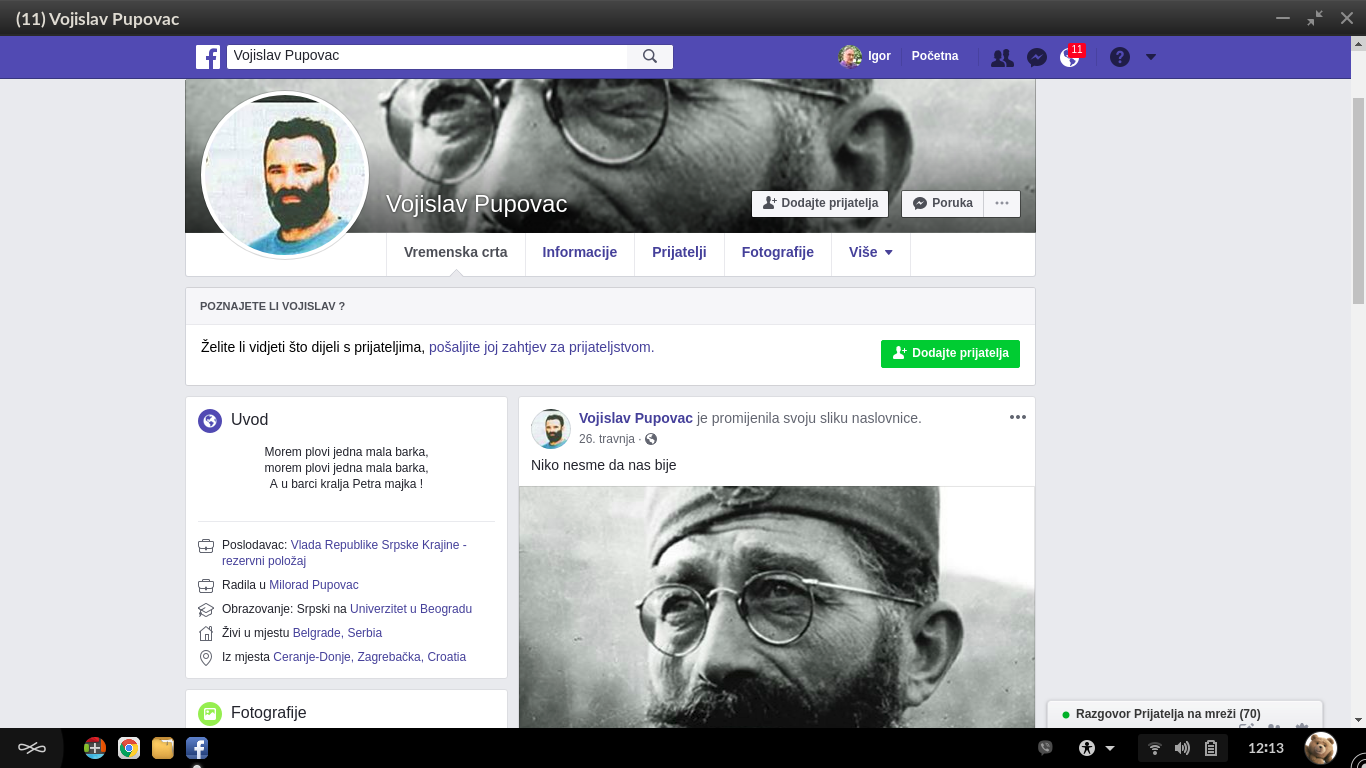Switch to the Informacije tab
Viewport: 1366px width, 768px height.
(579, 252)
